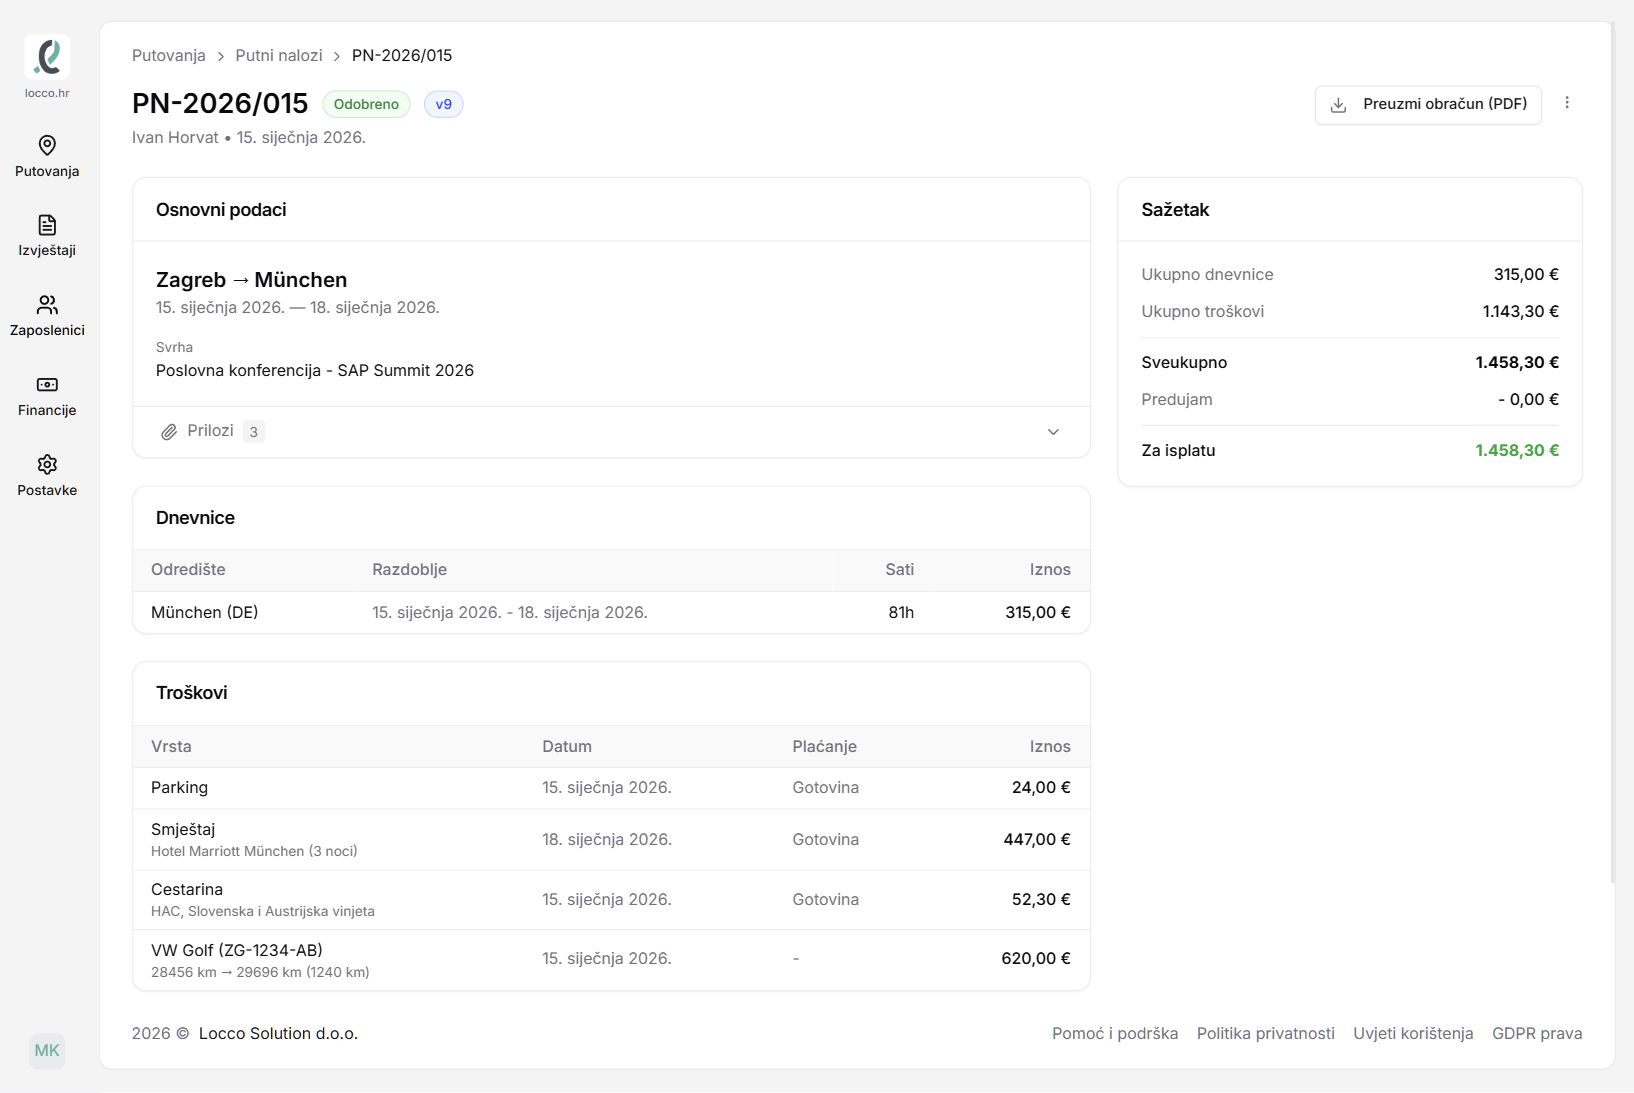Screen dimensions: 1634x1093
Task: Select the Smještaj expense row
Action: 610,839
